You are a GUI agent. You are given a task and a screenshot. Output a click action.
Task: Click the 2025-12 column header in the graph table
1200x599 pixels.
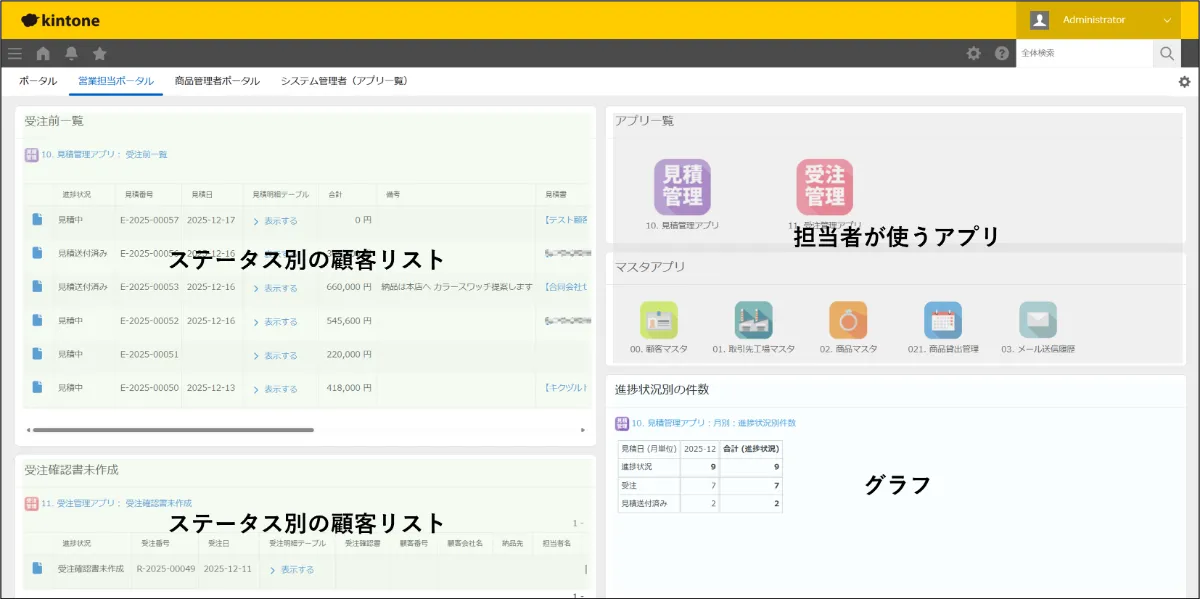[x=700, y=449]
